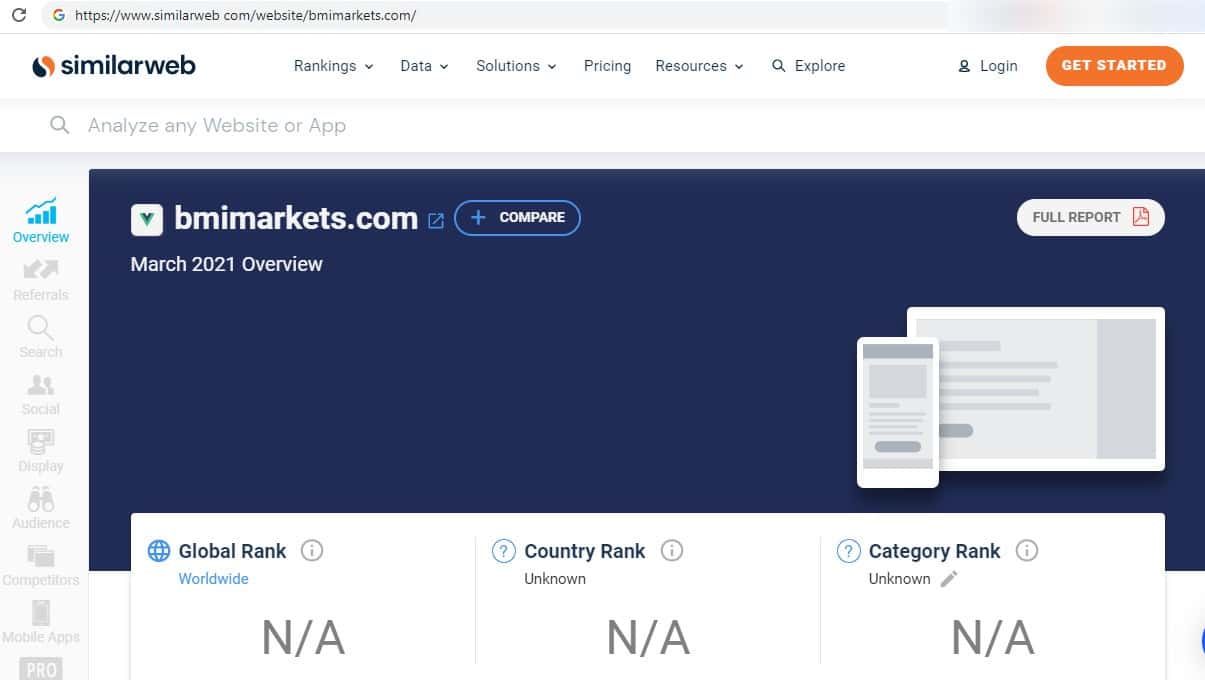Click the question mark icon beside Country Rank
The width and height of the screenshot is (1205, 680).
pos(504,550)
